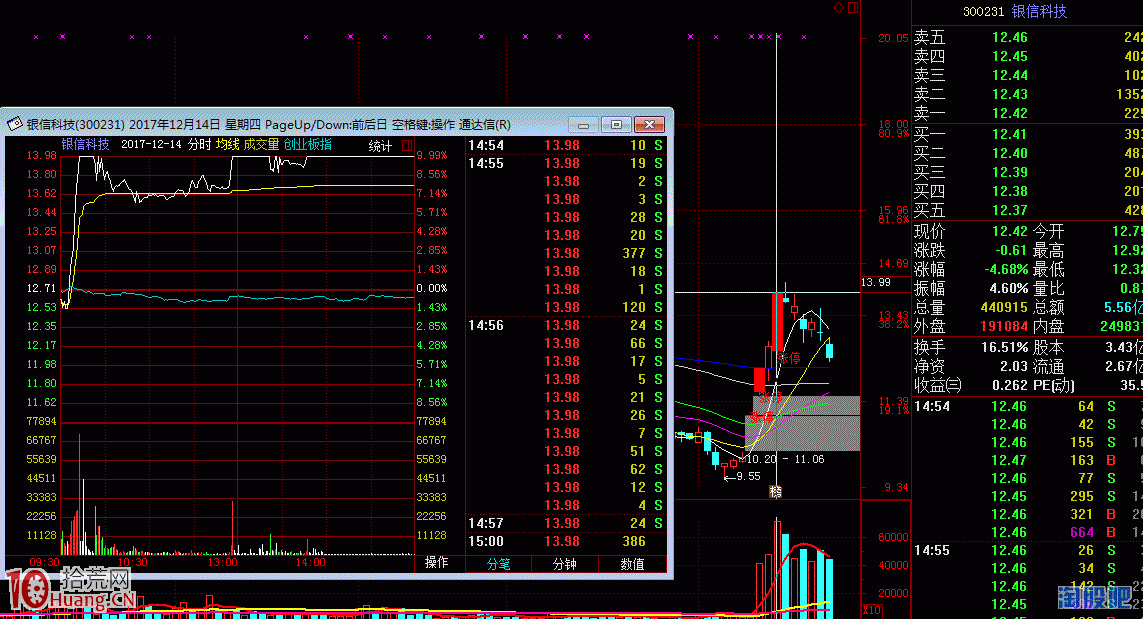Click the 20.05 K-line price axis label

[x=893, y=38]
